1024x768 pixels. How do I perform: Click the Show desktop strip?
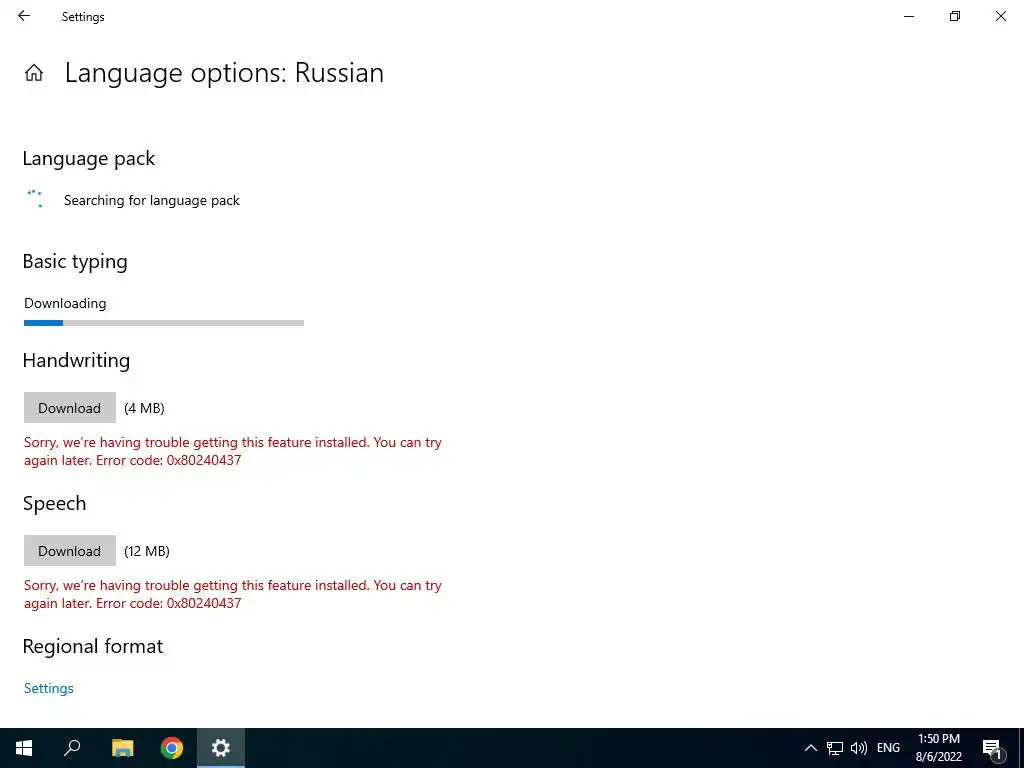1021,748
